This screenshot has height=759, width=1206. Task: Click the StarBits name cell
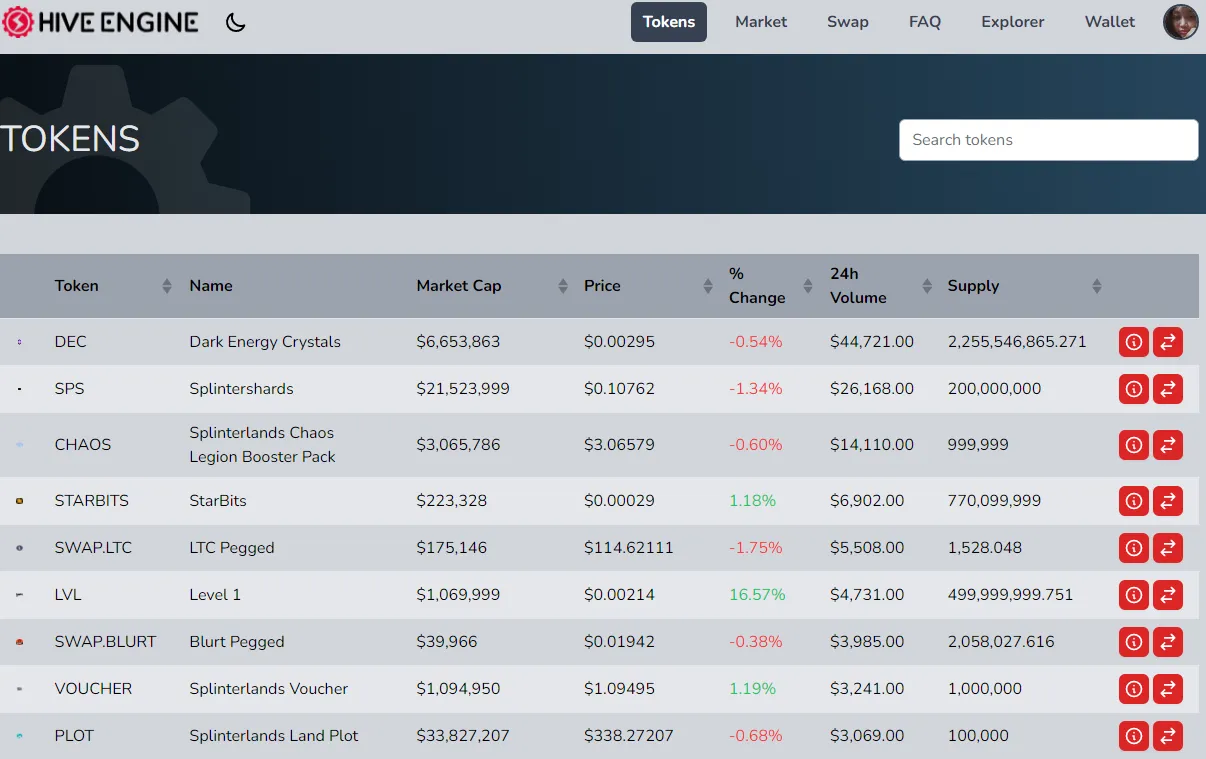coord(218,501)
